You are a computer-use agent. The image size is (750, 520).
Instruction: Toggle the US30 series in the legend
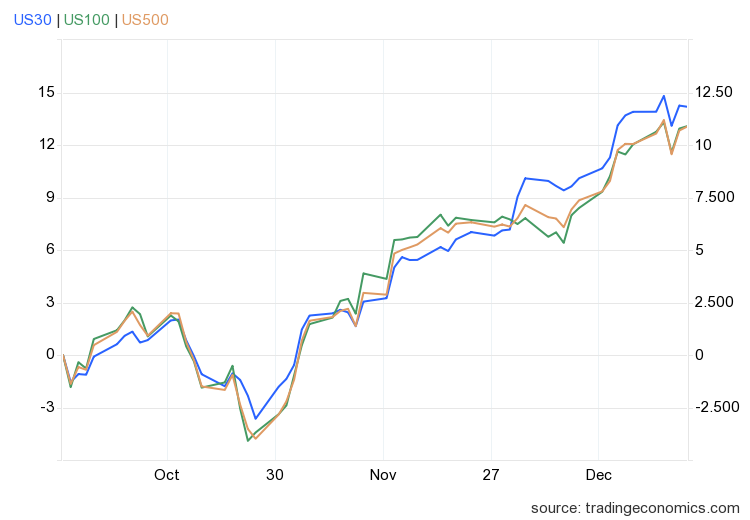(32, 18)
